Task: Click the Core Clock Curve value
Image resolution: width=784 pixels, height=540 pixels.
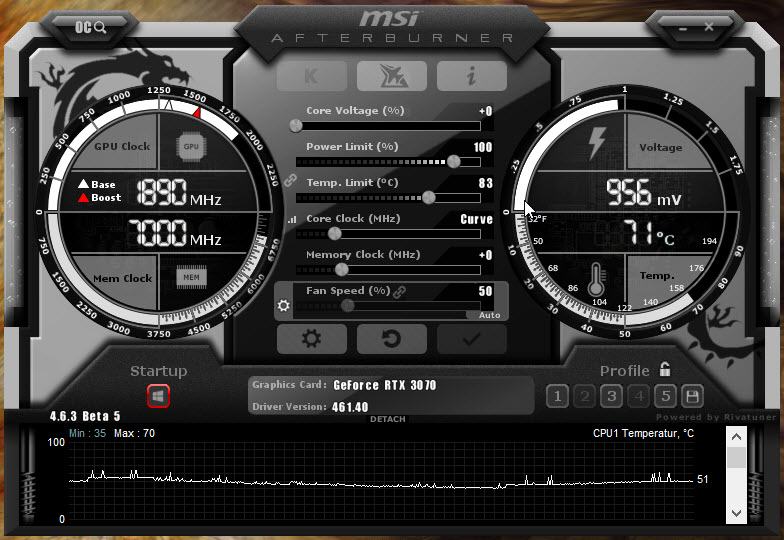Action: pyautogui.click(x=476, y=219)
